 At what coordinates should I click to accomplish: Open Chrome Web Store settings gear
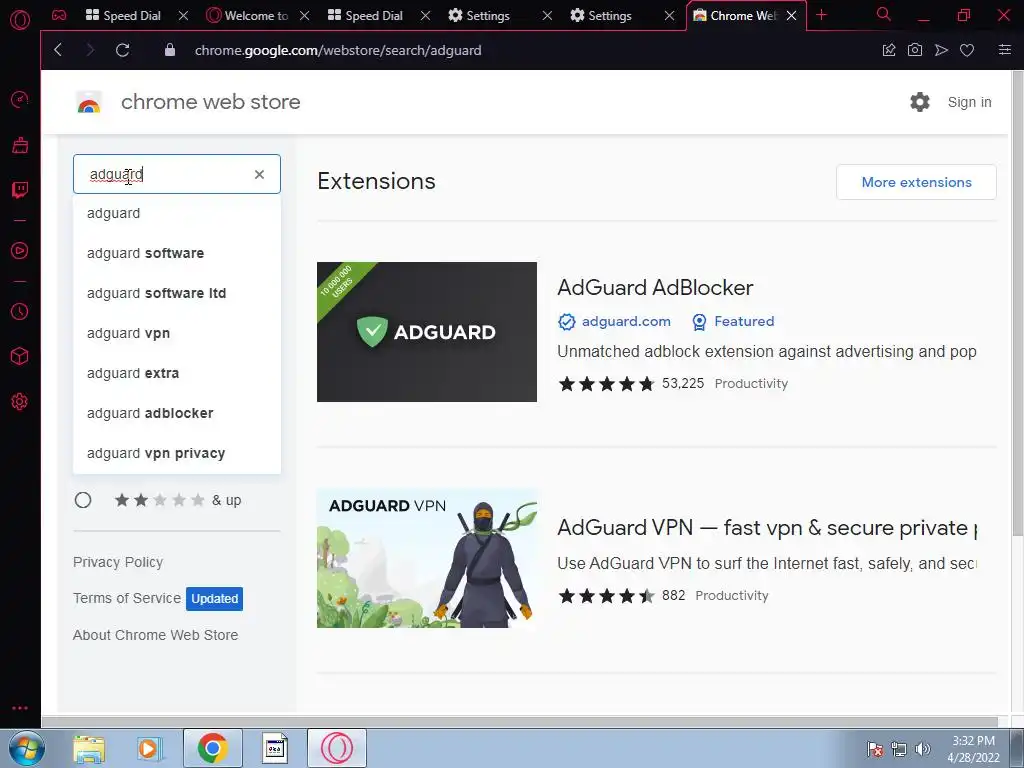pyautogui.click(x=920, y=102)
